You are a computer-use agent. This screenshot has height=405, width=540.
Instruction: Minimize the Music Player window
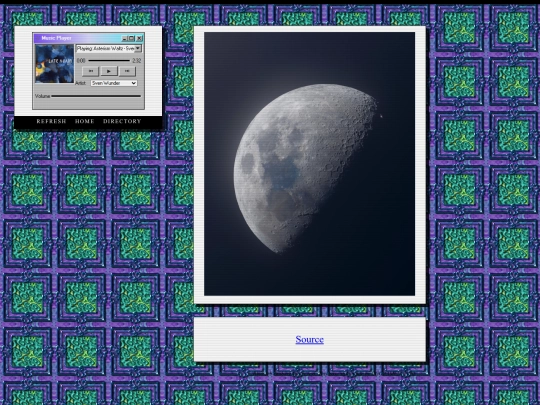[125, 38]
